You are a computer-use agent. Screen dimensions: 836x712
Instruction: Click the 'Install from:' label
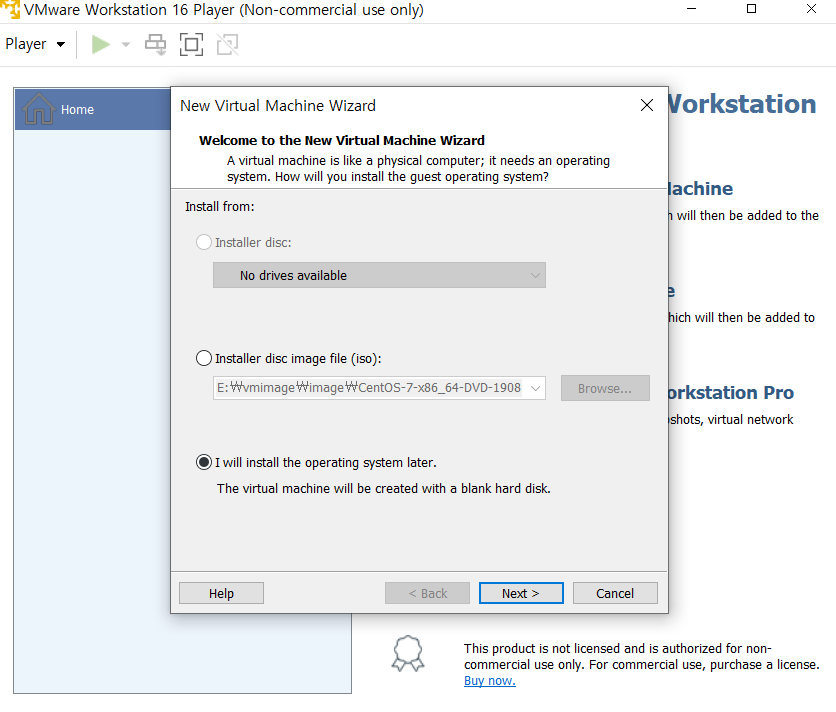pos(220,206)
